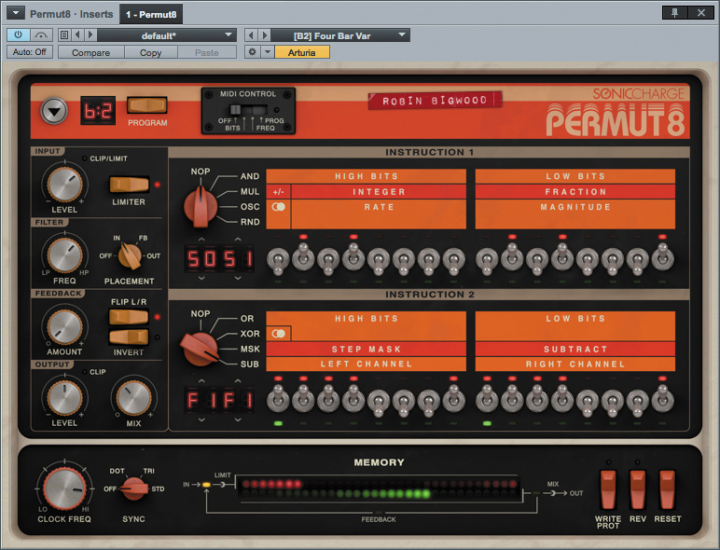Switch to the 1 - Permut8 tab
Viewport: 720px width, 550px height.
point(151,14)
